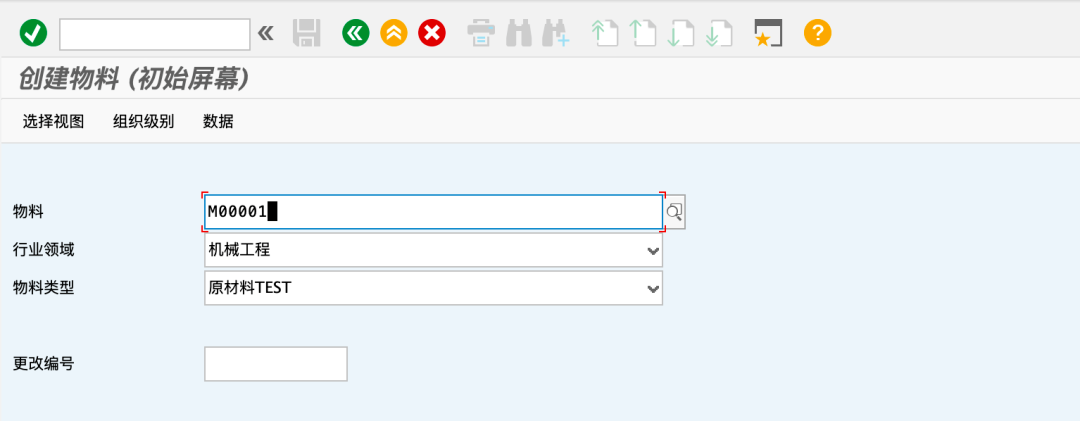Click the Print icon

click(481, 33)
